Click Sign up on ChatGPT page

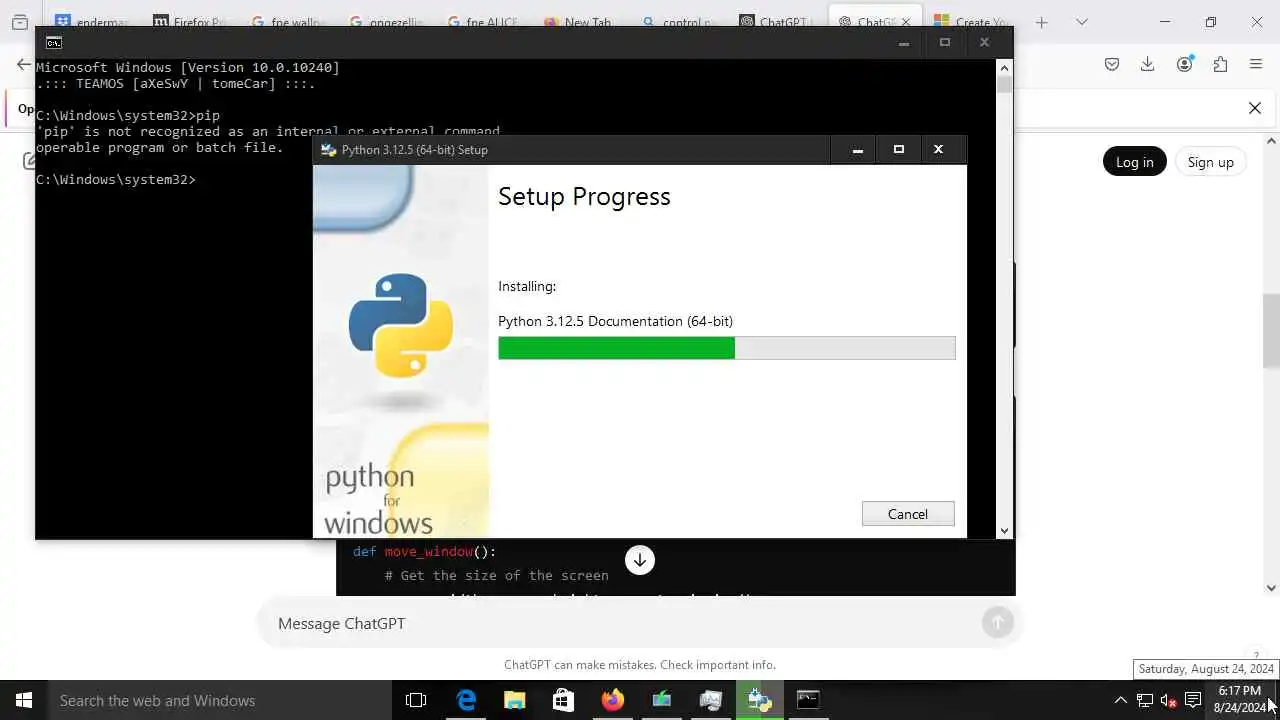click(x=1210, y=162)
